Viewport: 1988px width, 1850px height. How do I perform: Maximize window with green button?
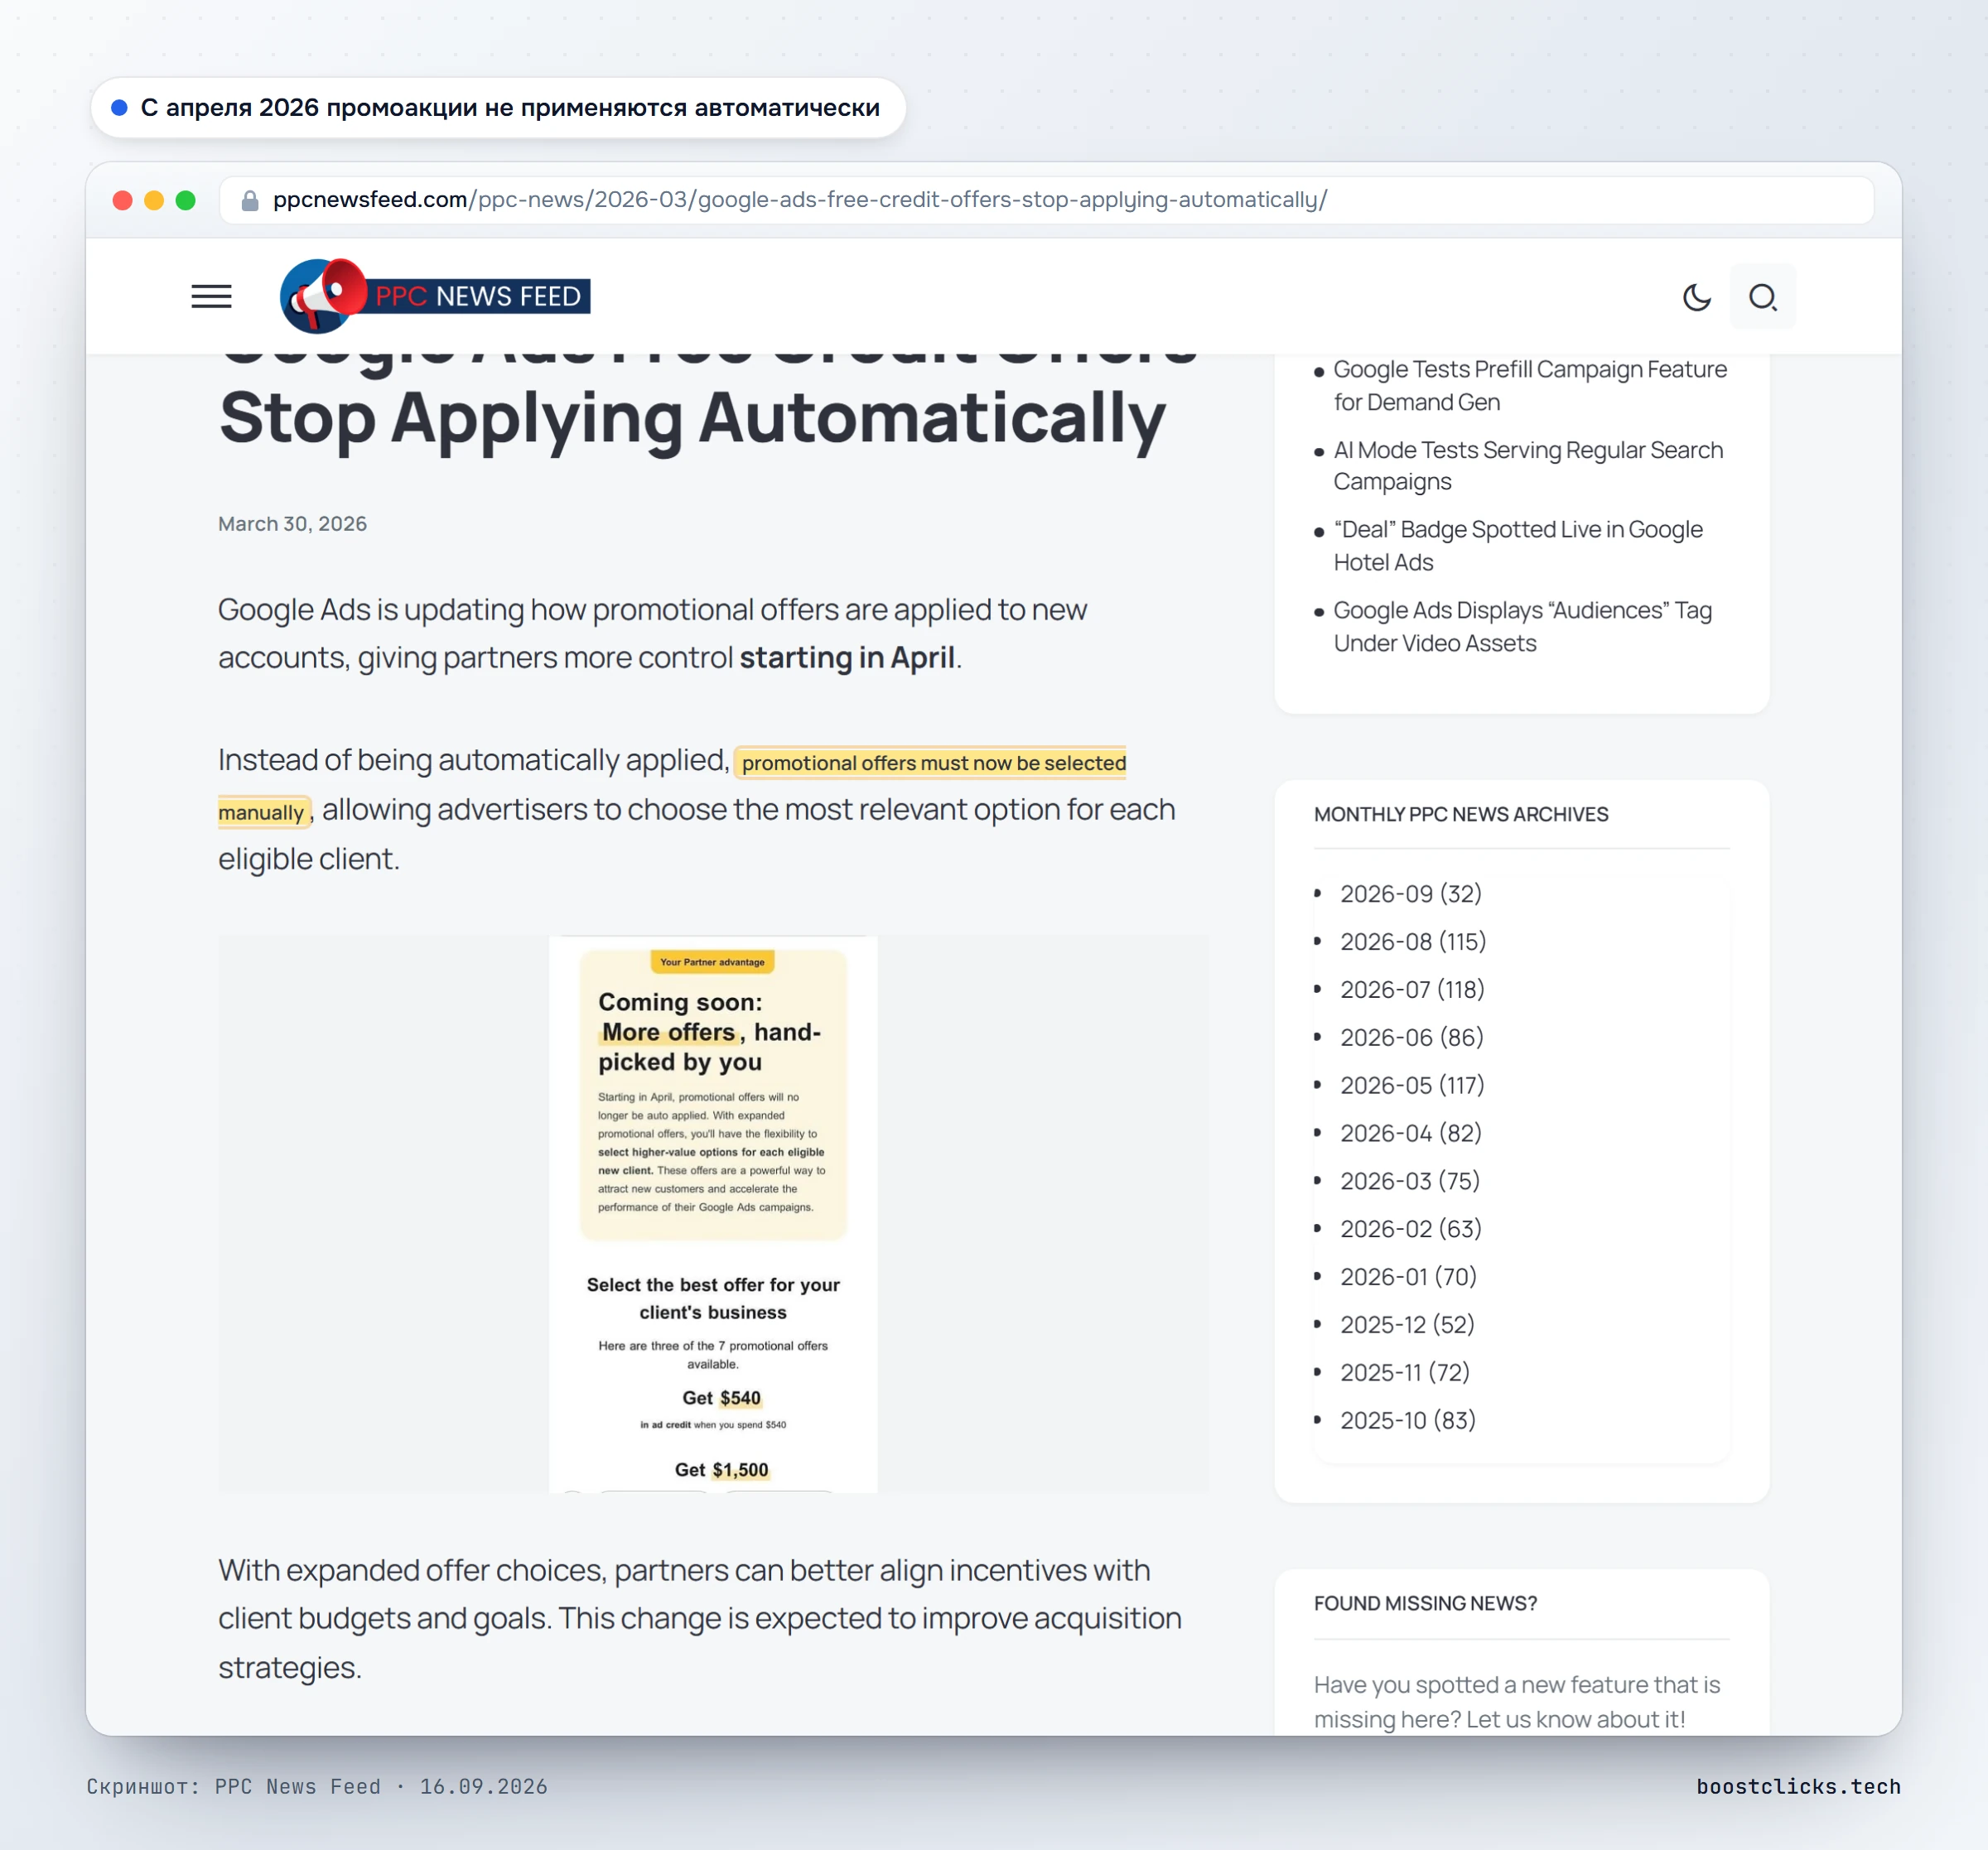coord(185,200)
